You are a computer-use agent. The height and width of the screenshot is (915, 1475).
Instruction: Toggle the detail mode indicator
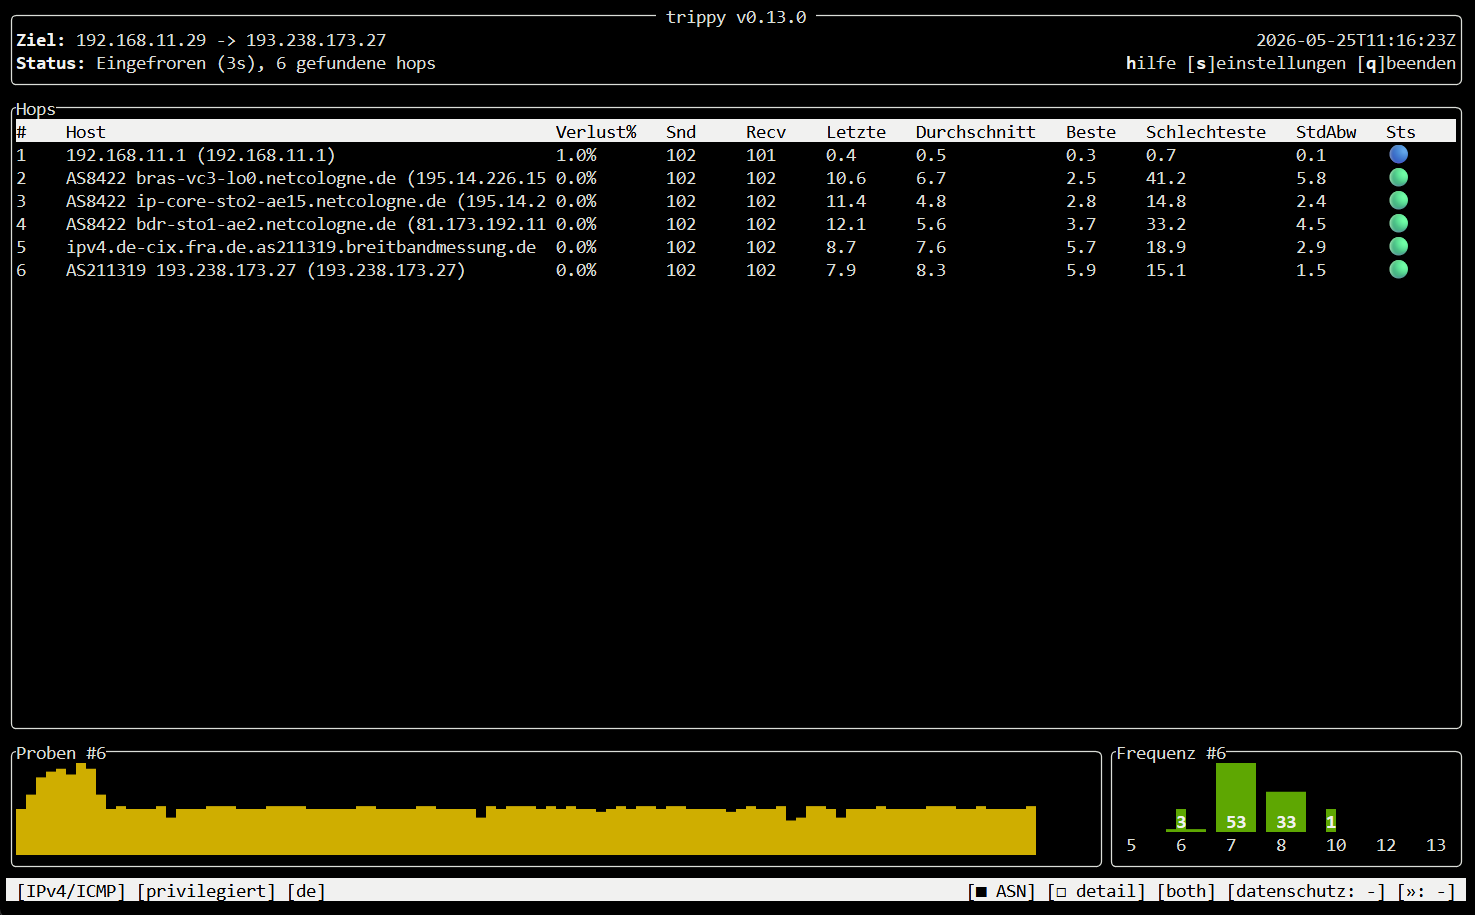click(x=1096, y=891)
